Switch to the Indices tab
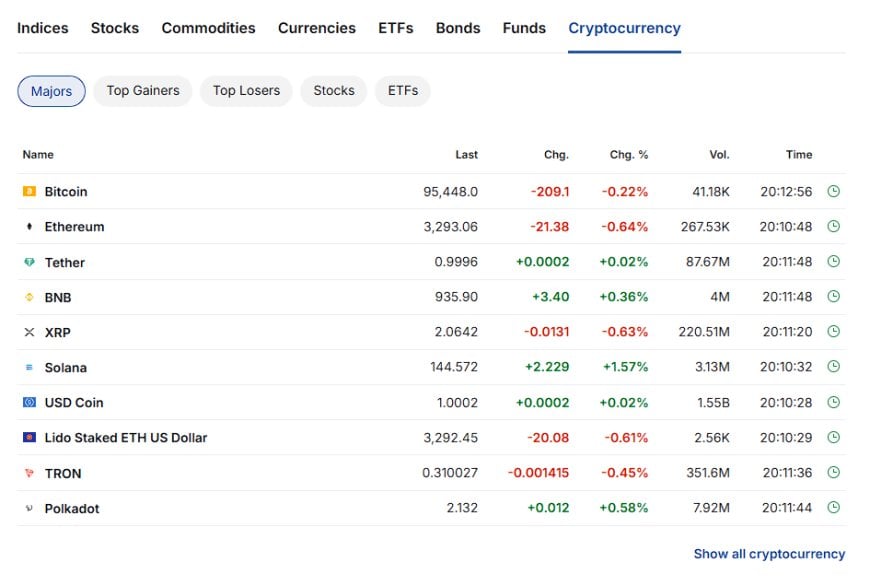The height and width of the screenshot is (586, 870). (x=43, y=28)
